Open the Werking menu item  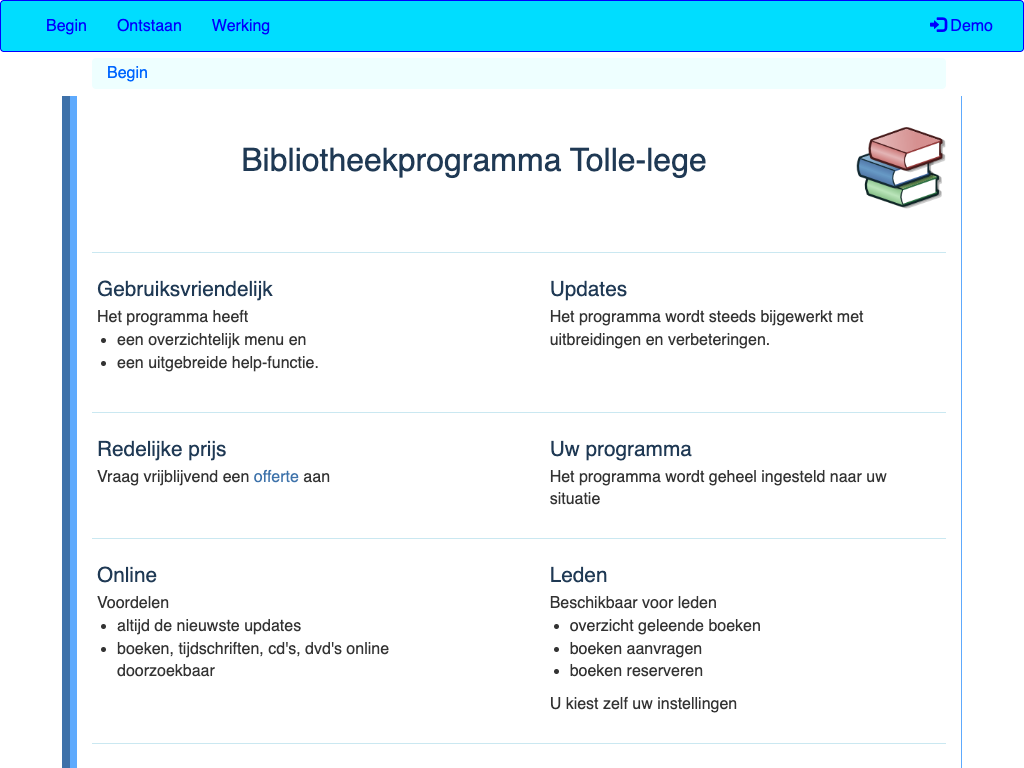(x=240, y=26)
